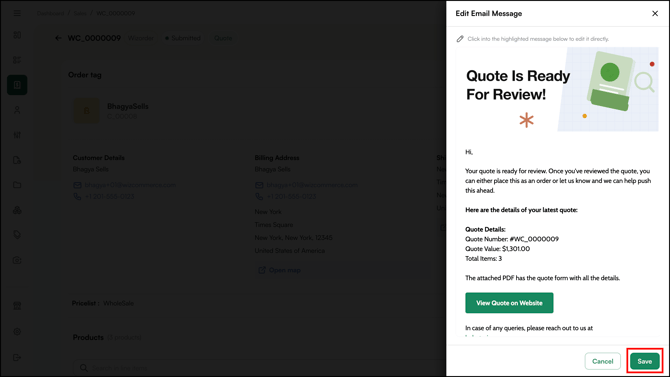The width and height of the screenshot is (670, 377).
Task: Click the BhagyaSells customer name
Action: pyautogui.click(x=128, y=106)
